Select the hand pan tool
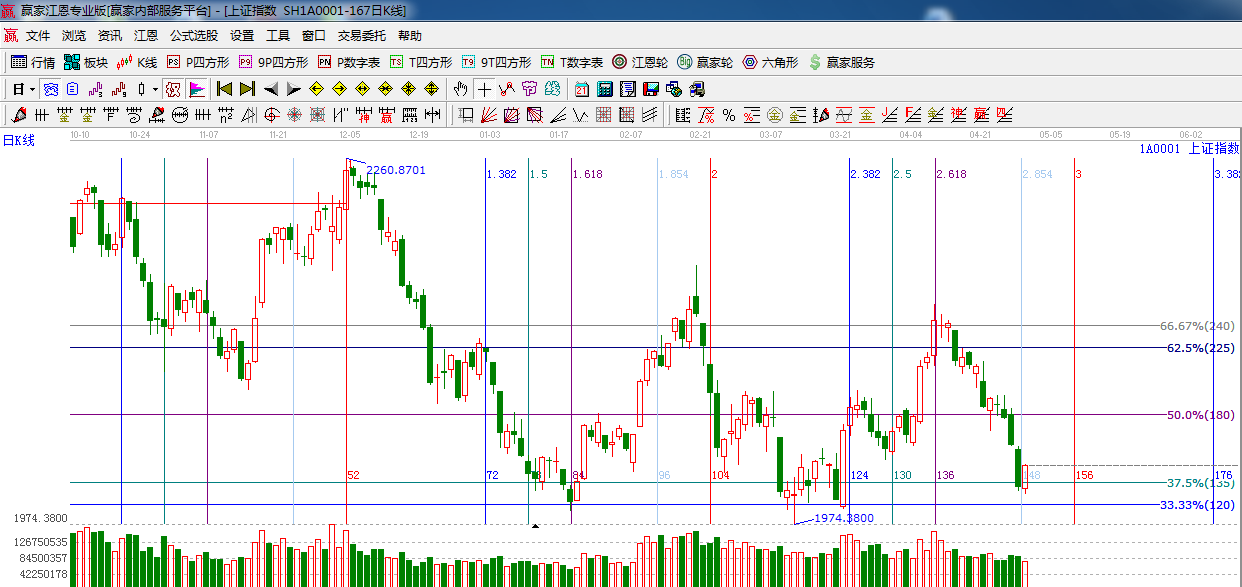 pyautogui.click(x=460, y=89)
